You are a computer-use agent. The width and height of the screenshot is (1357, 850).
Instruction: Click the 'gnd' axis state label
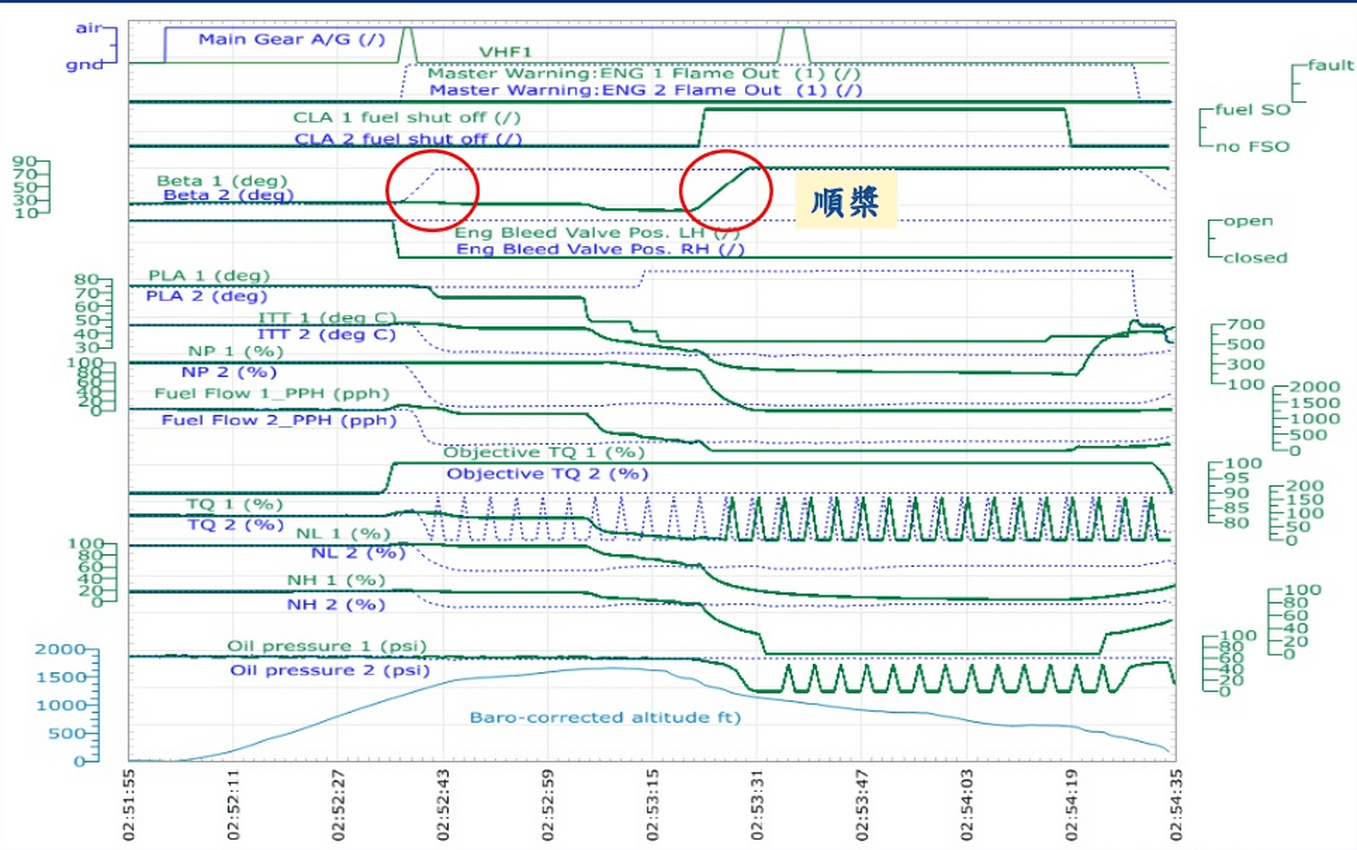83,64
